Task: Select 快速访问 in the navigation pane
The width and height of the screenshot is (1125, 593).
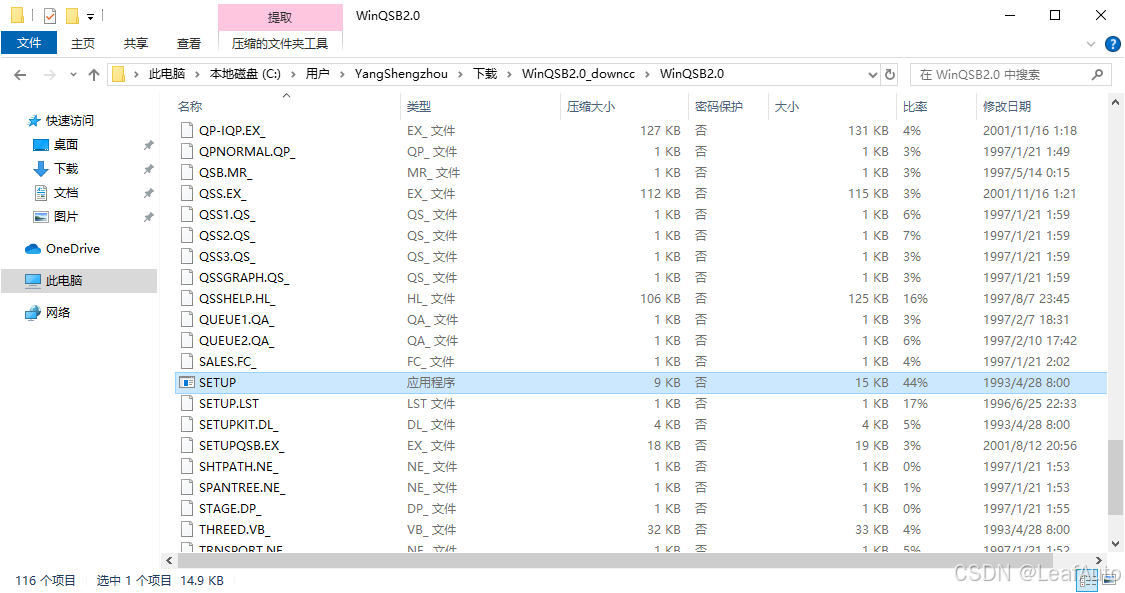Action: point(70,120)
